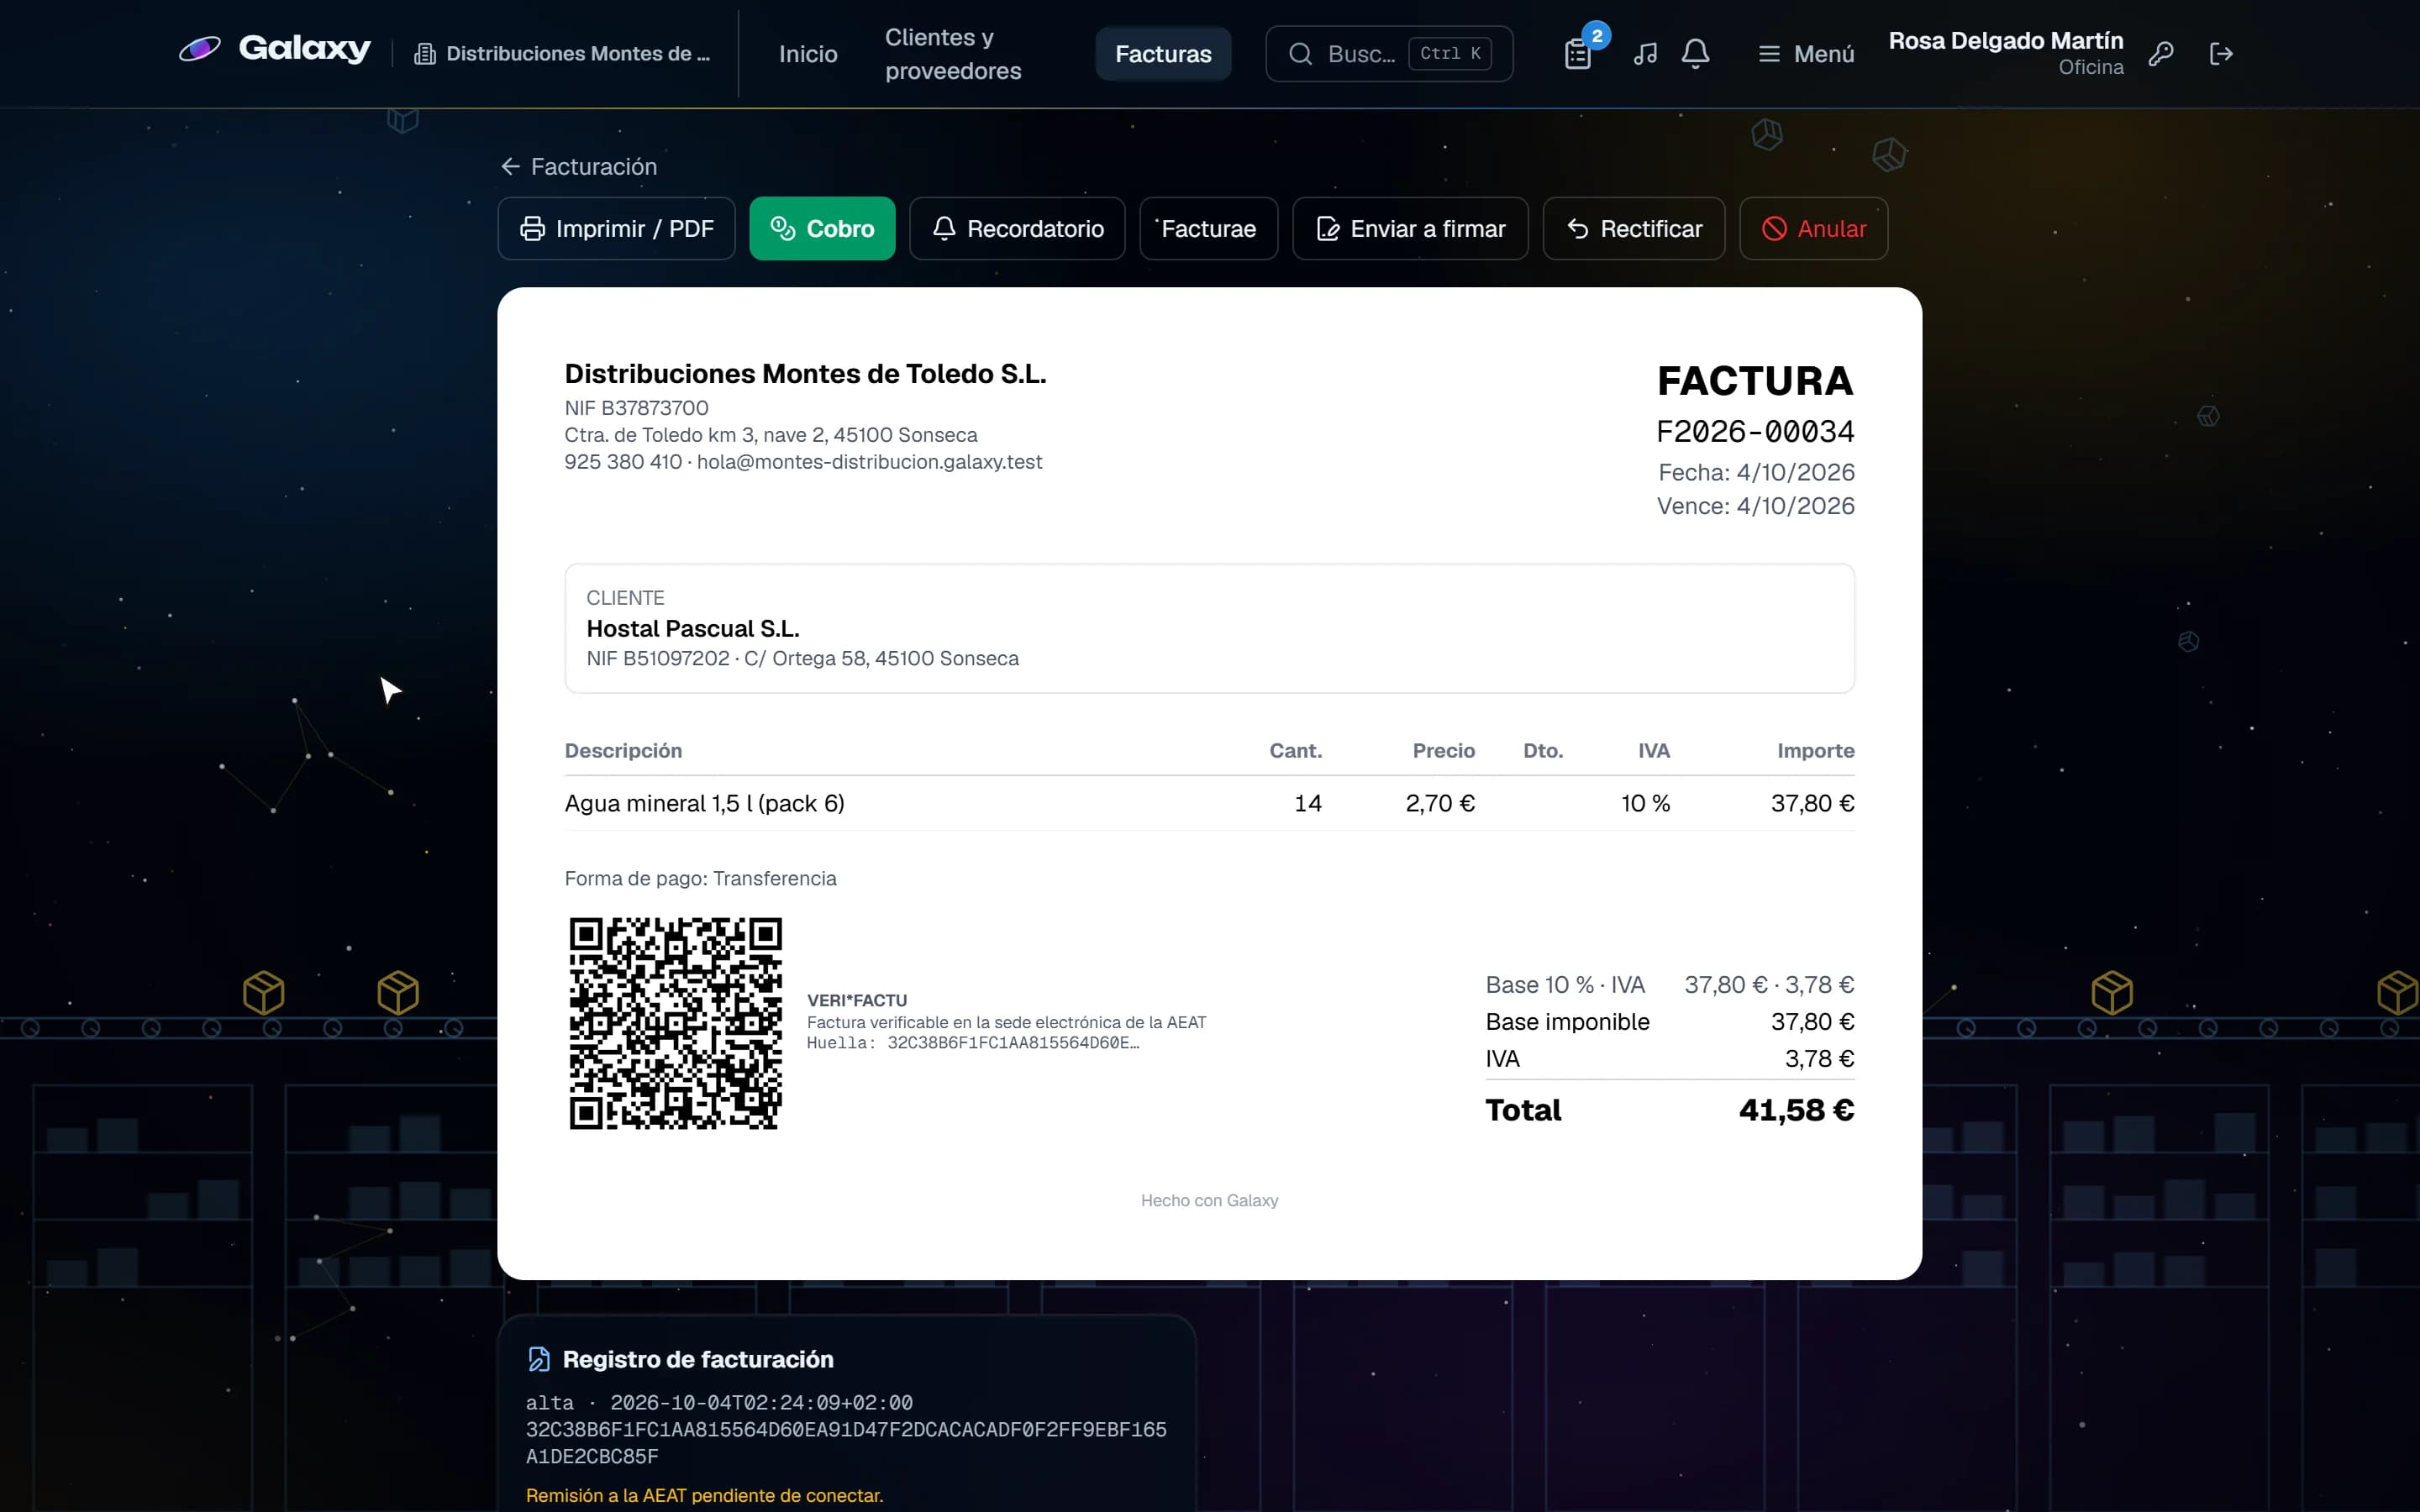Open the clipboard tasks icon with badge 2
2420x1512 pixels.
coord(1578,54)
